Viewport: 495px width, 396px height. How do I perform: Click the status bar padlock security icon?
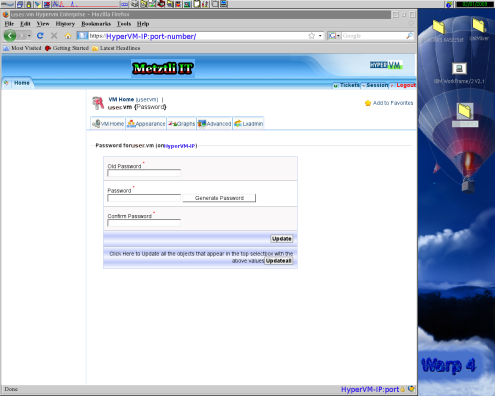[402, 389]
